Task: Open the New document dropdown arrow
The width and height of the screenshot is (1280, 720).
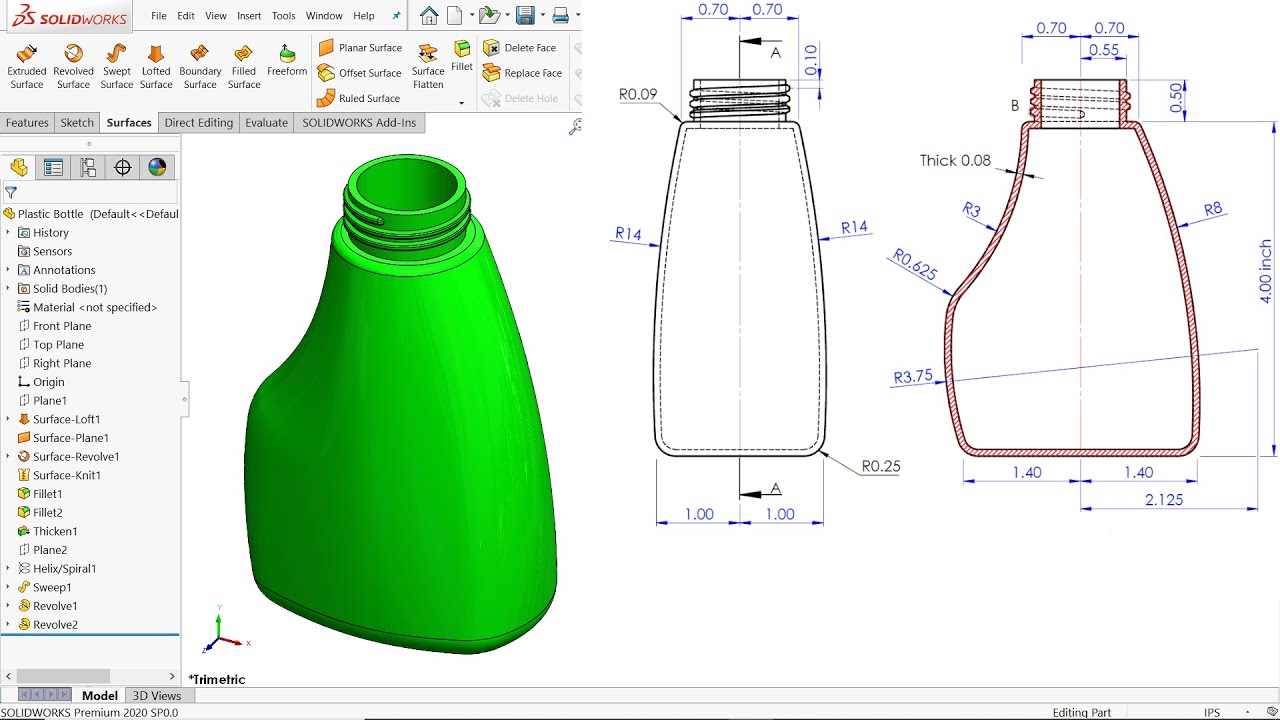Action: (x=470, y=16)
